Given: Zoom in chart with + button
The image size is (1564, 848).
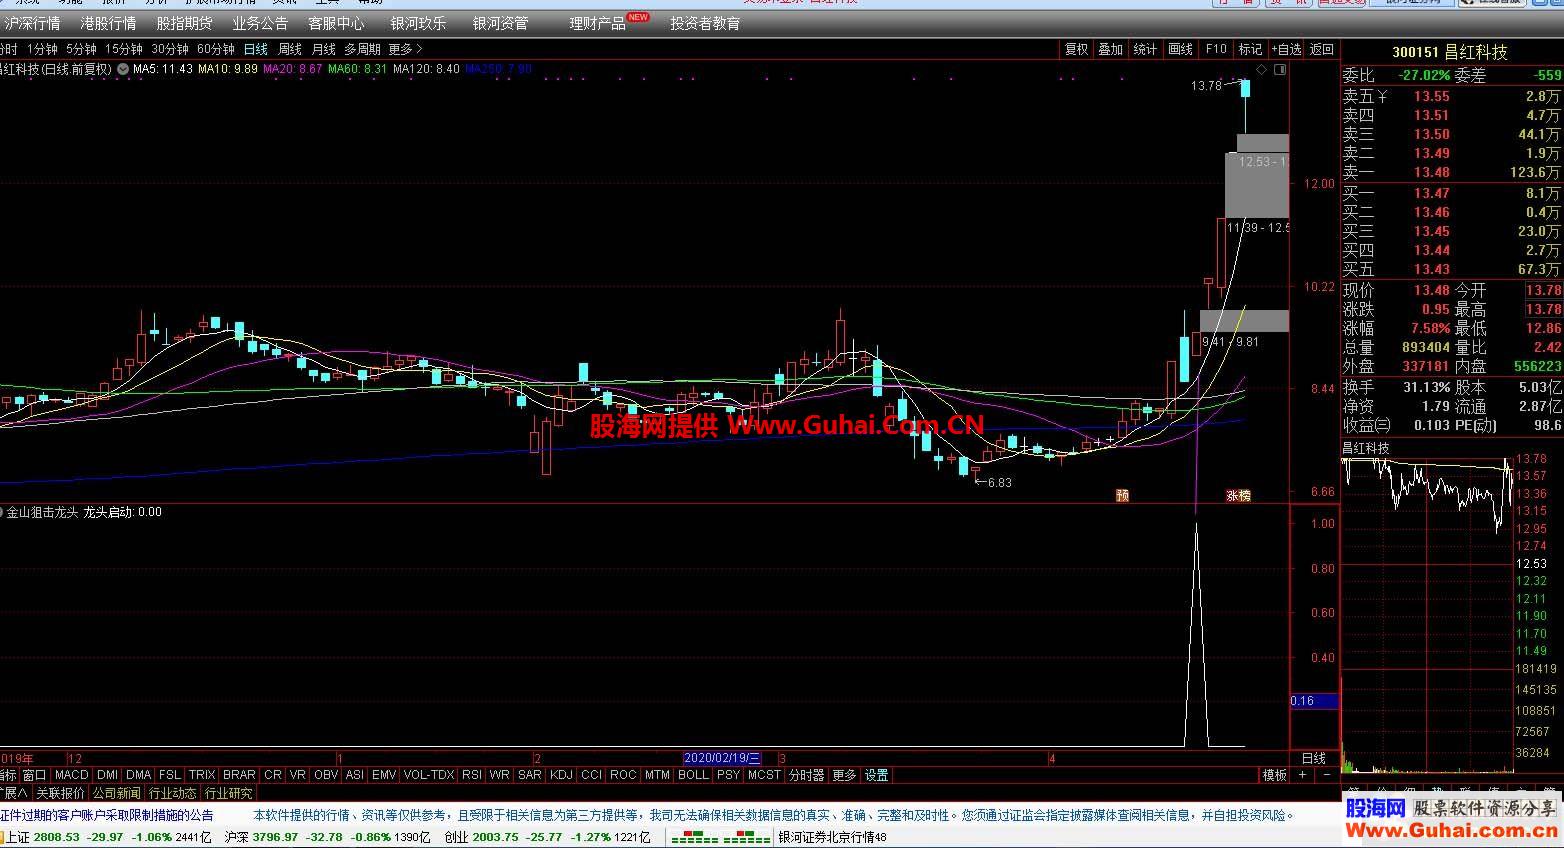Looking at the screenshot, I should [x=1302, y=775].
